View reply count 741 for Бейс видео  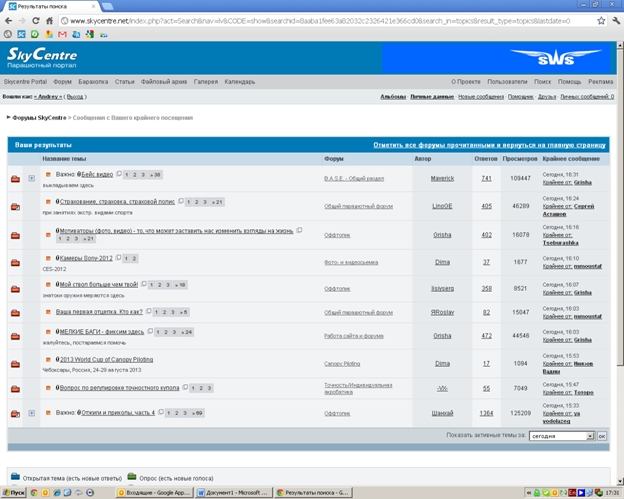tap(486, 178)
